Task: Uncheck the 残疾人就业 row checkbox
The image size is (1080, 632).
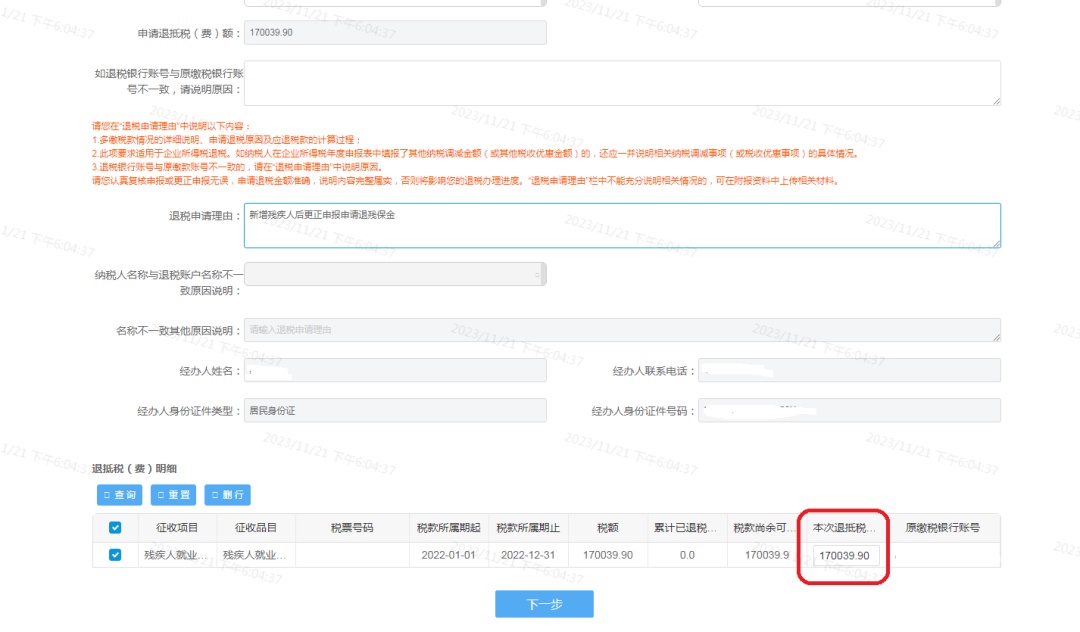Action: (x=115, y=555)
